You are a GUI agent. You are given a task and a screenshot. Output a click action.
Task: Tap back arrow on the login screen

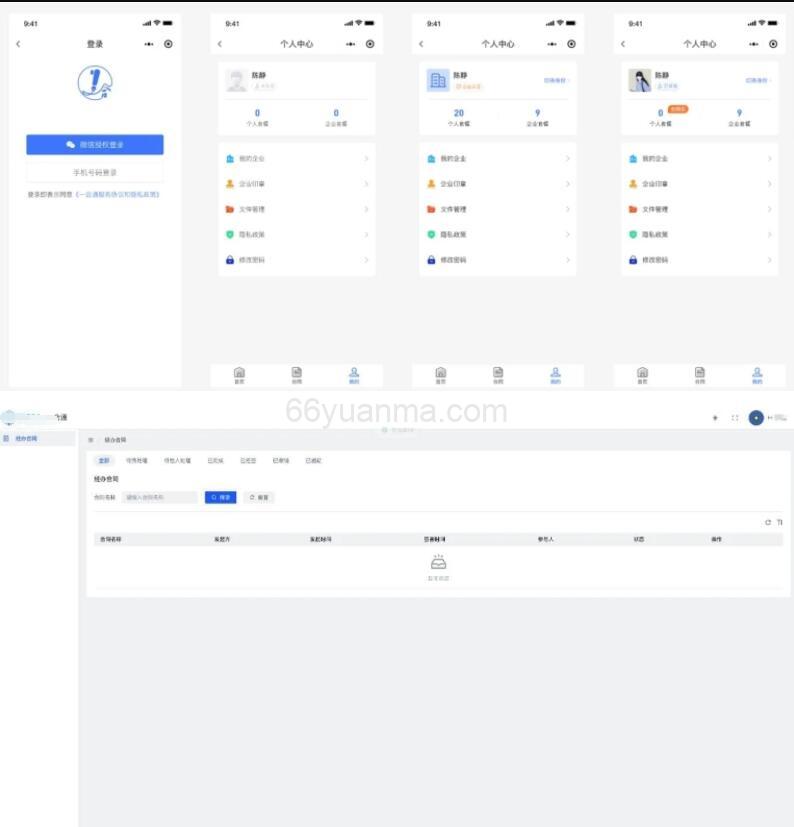click(x=18, y=44)
